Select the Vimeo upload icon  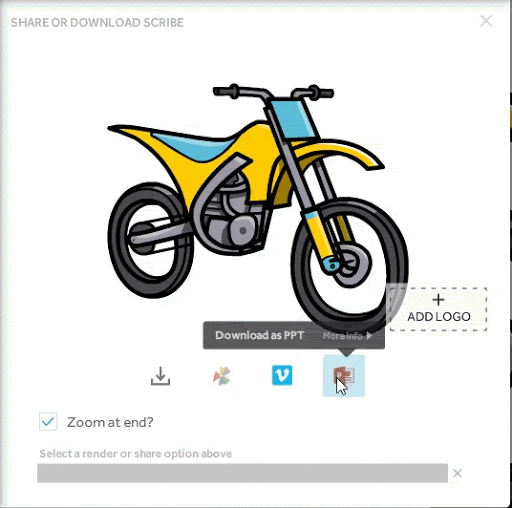tap(282, 375)
